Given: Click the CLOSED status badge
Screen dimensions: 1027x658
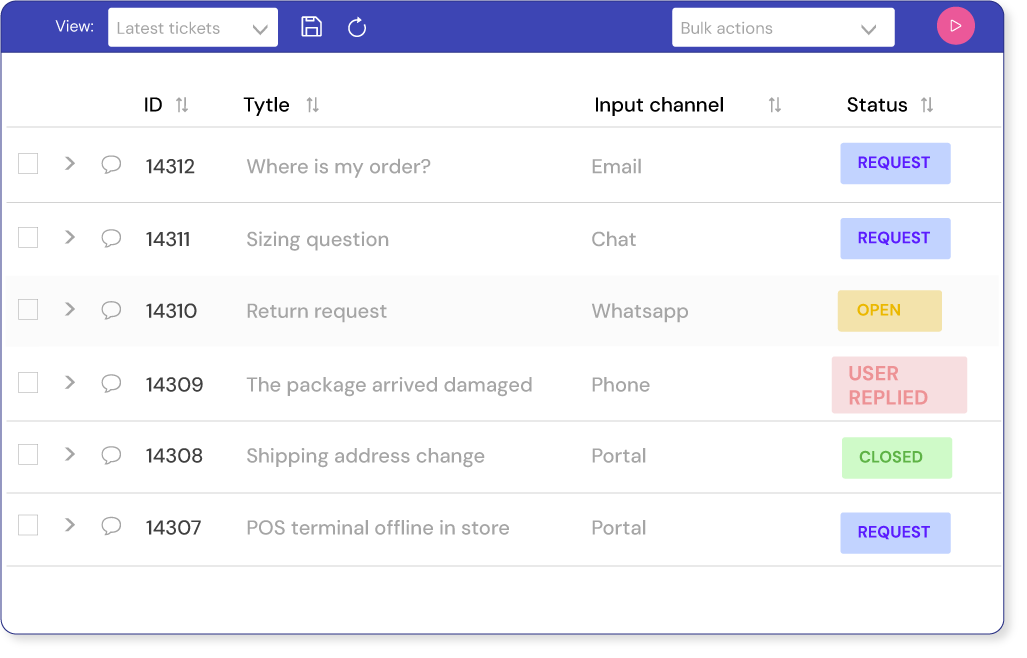Looking at the screenshot, I should click(897, 458).
